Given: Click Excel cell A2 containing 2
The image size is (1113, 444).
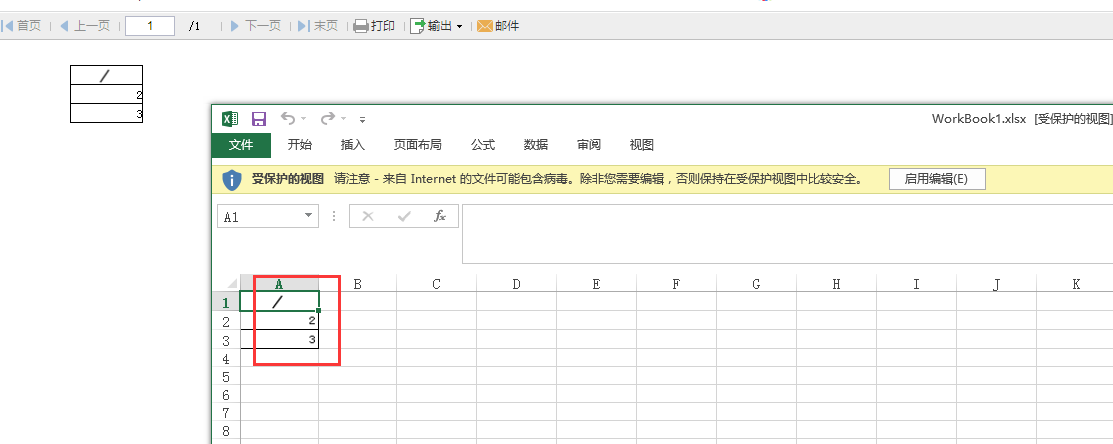Looking at the screenshot, I should 280,321.
